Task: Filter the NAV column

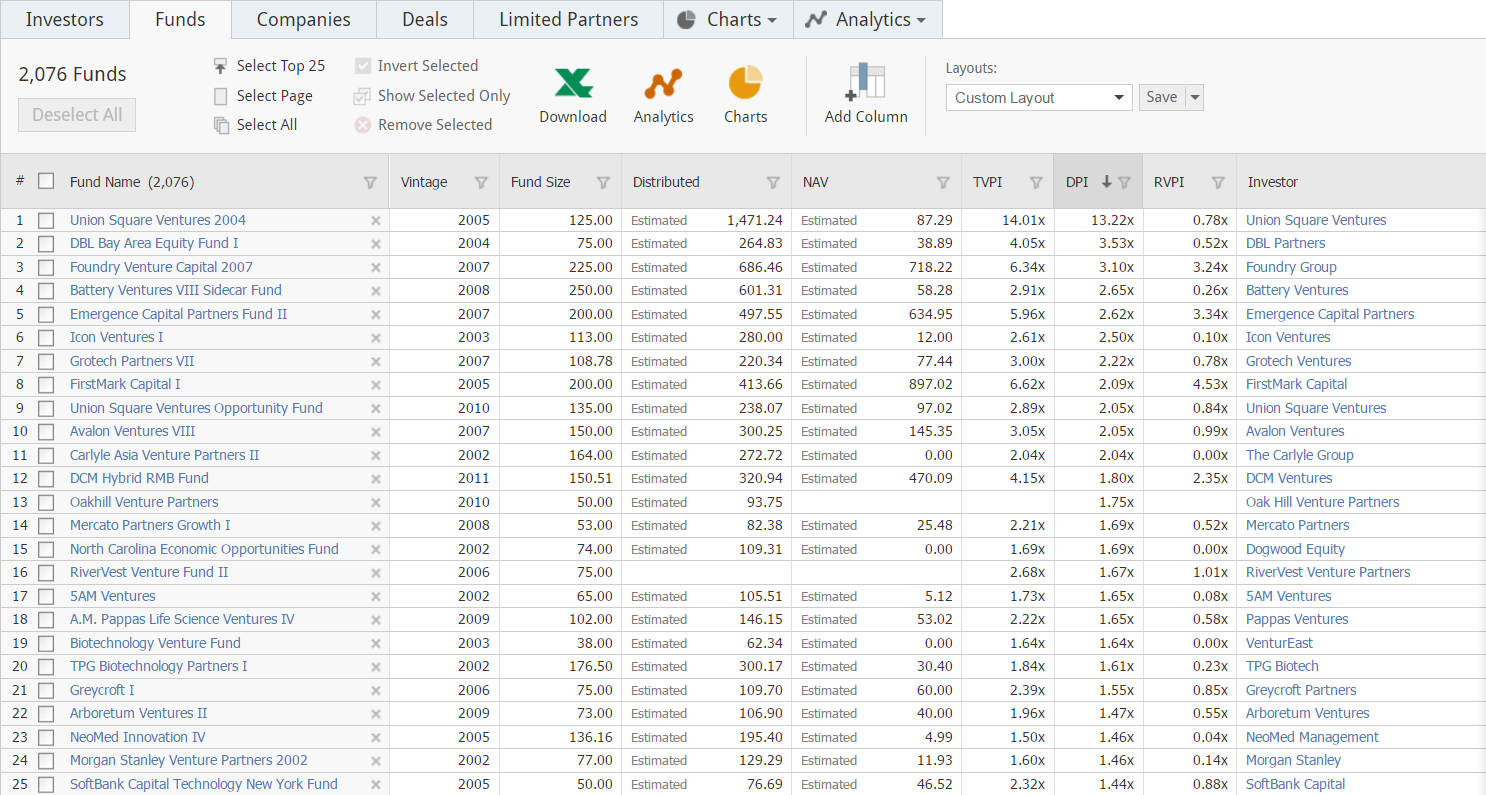Action: point(943,182)
